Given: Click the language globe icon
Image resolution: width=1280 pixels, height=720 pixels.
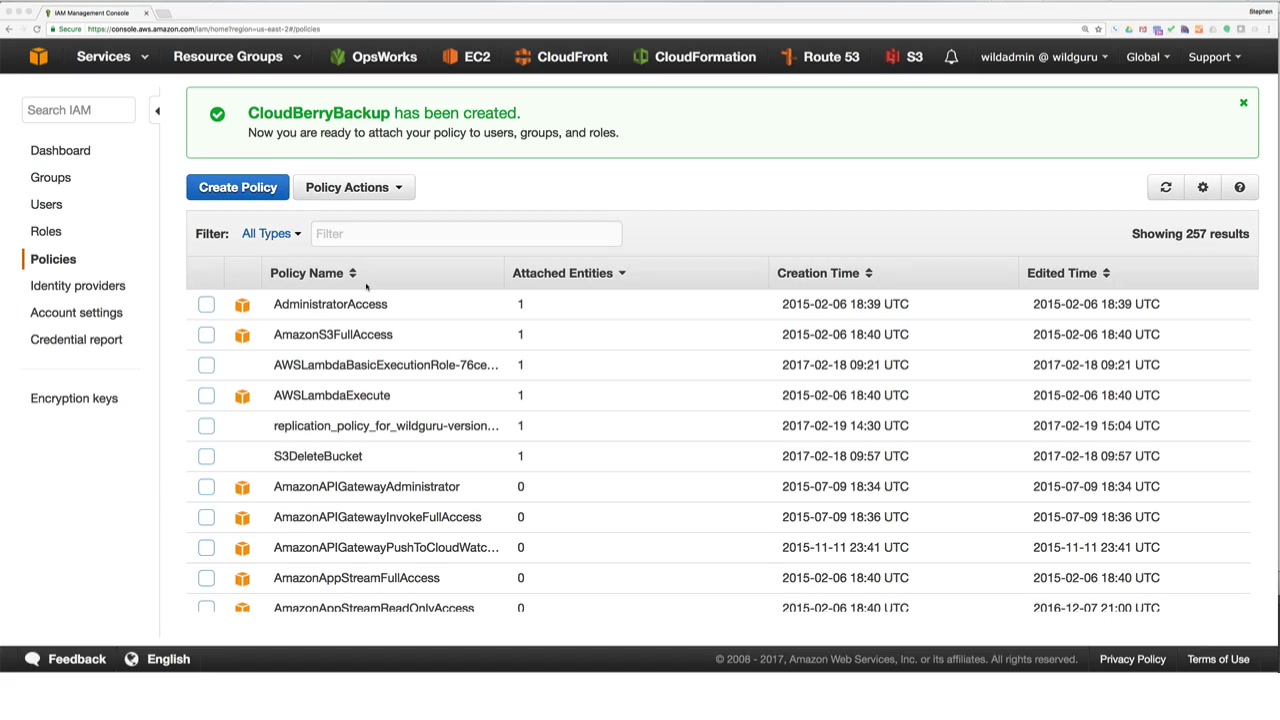Looking at the screenshot, I should click(131, 659).
